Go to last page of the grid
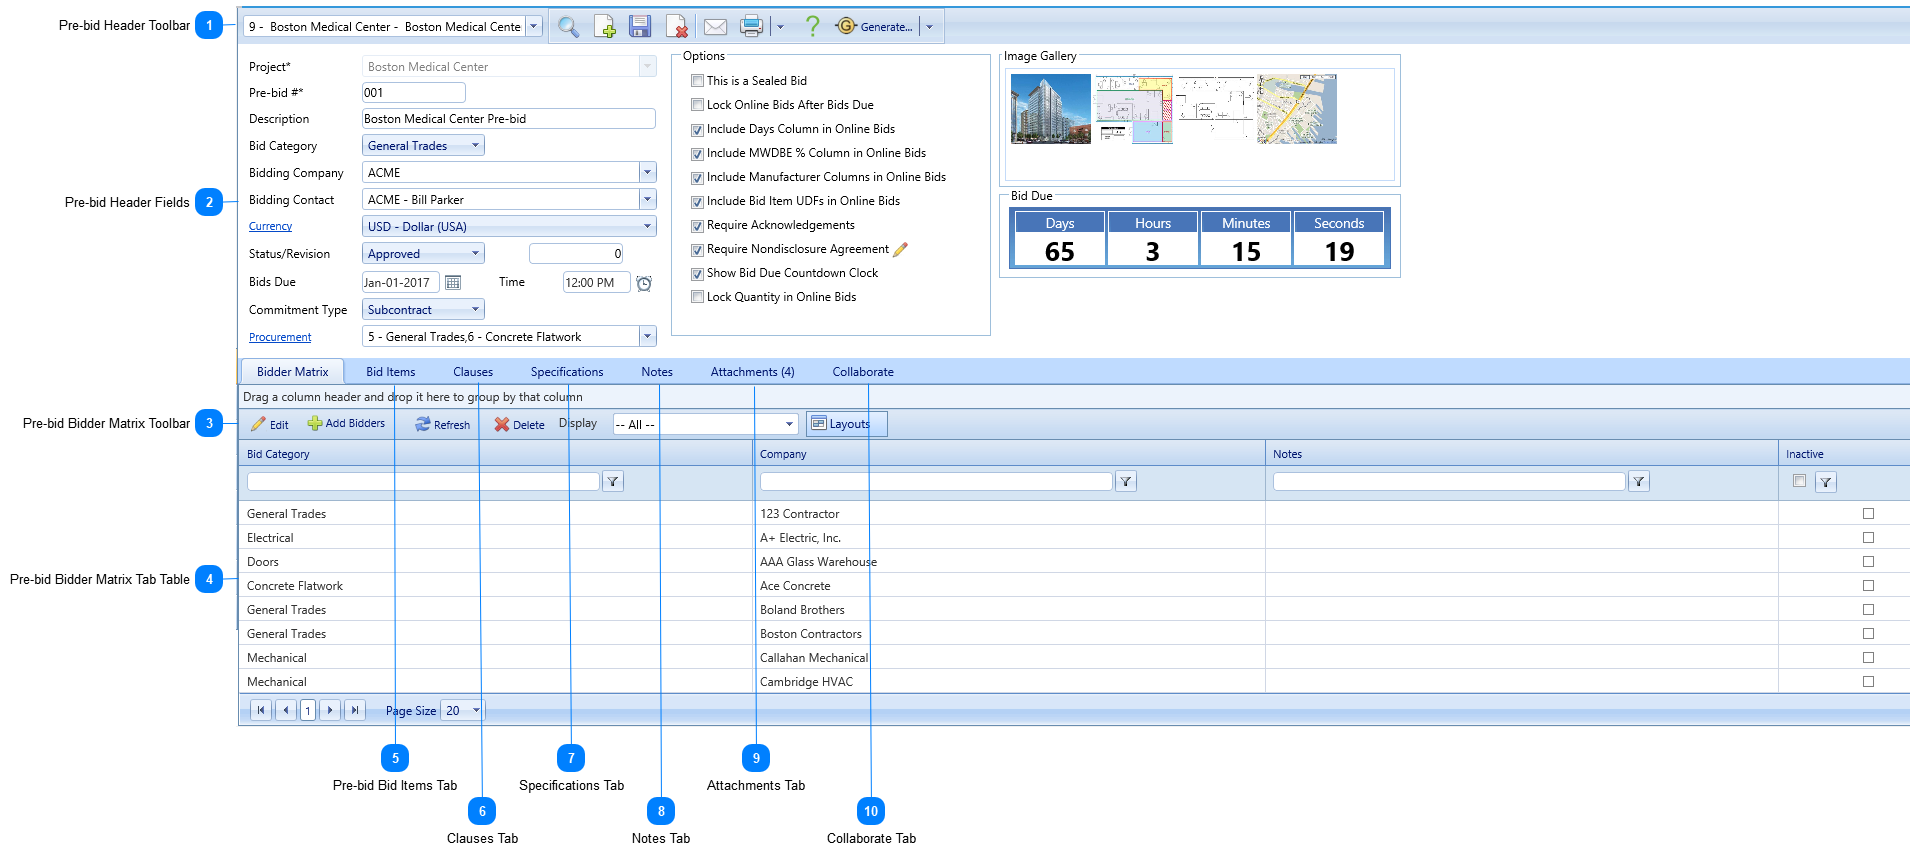This screenshot has height=856, width=1917. (354, 710)
